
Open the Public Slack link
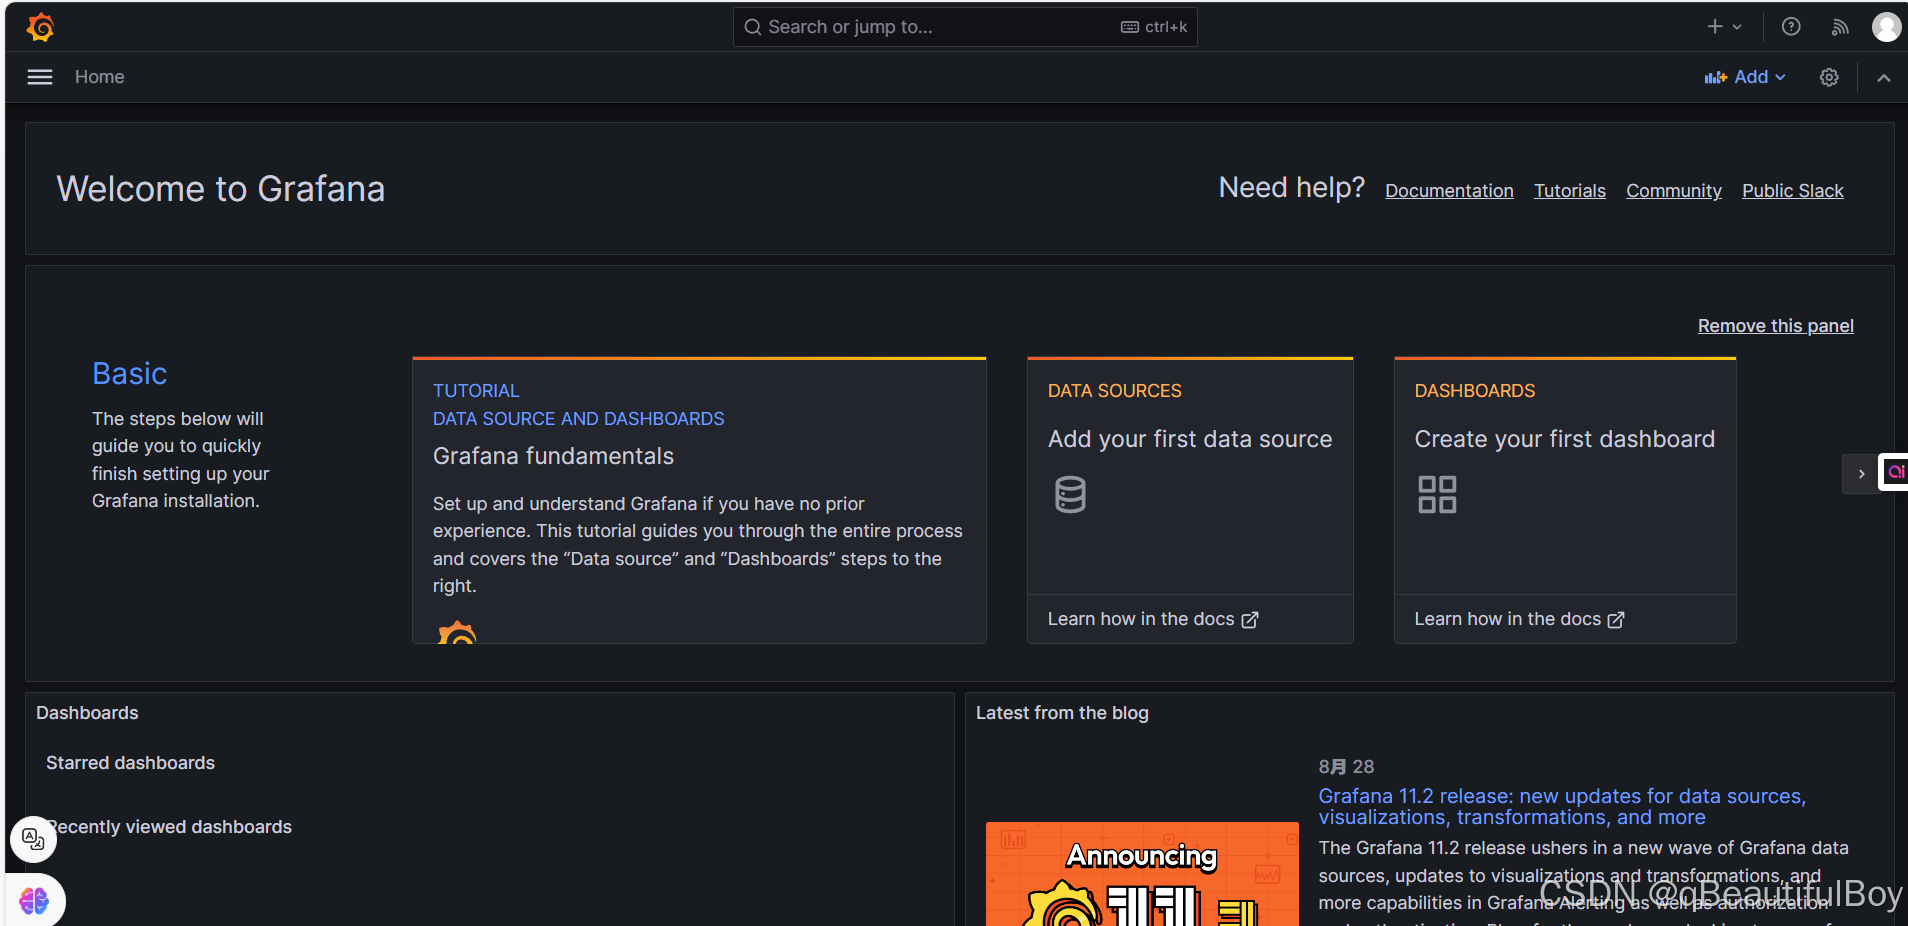point(1793,191)
